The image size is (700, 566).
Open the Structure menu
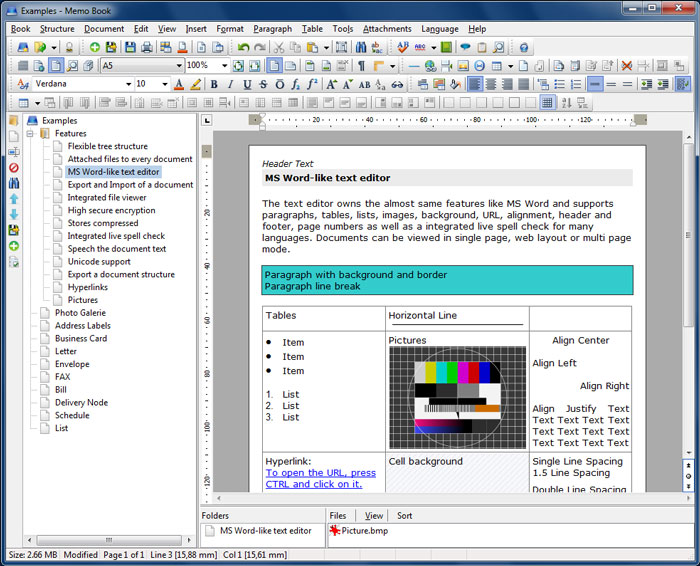click(57, 29)
